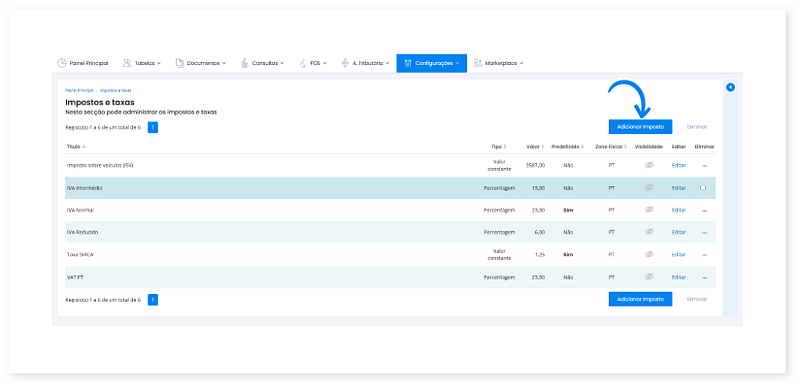Expand Configurações dropdown chevron

click(x=458, y=63)
